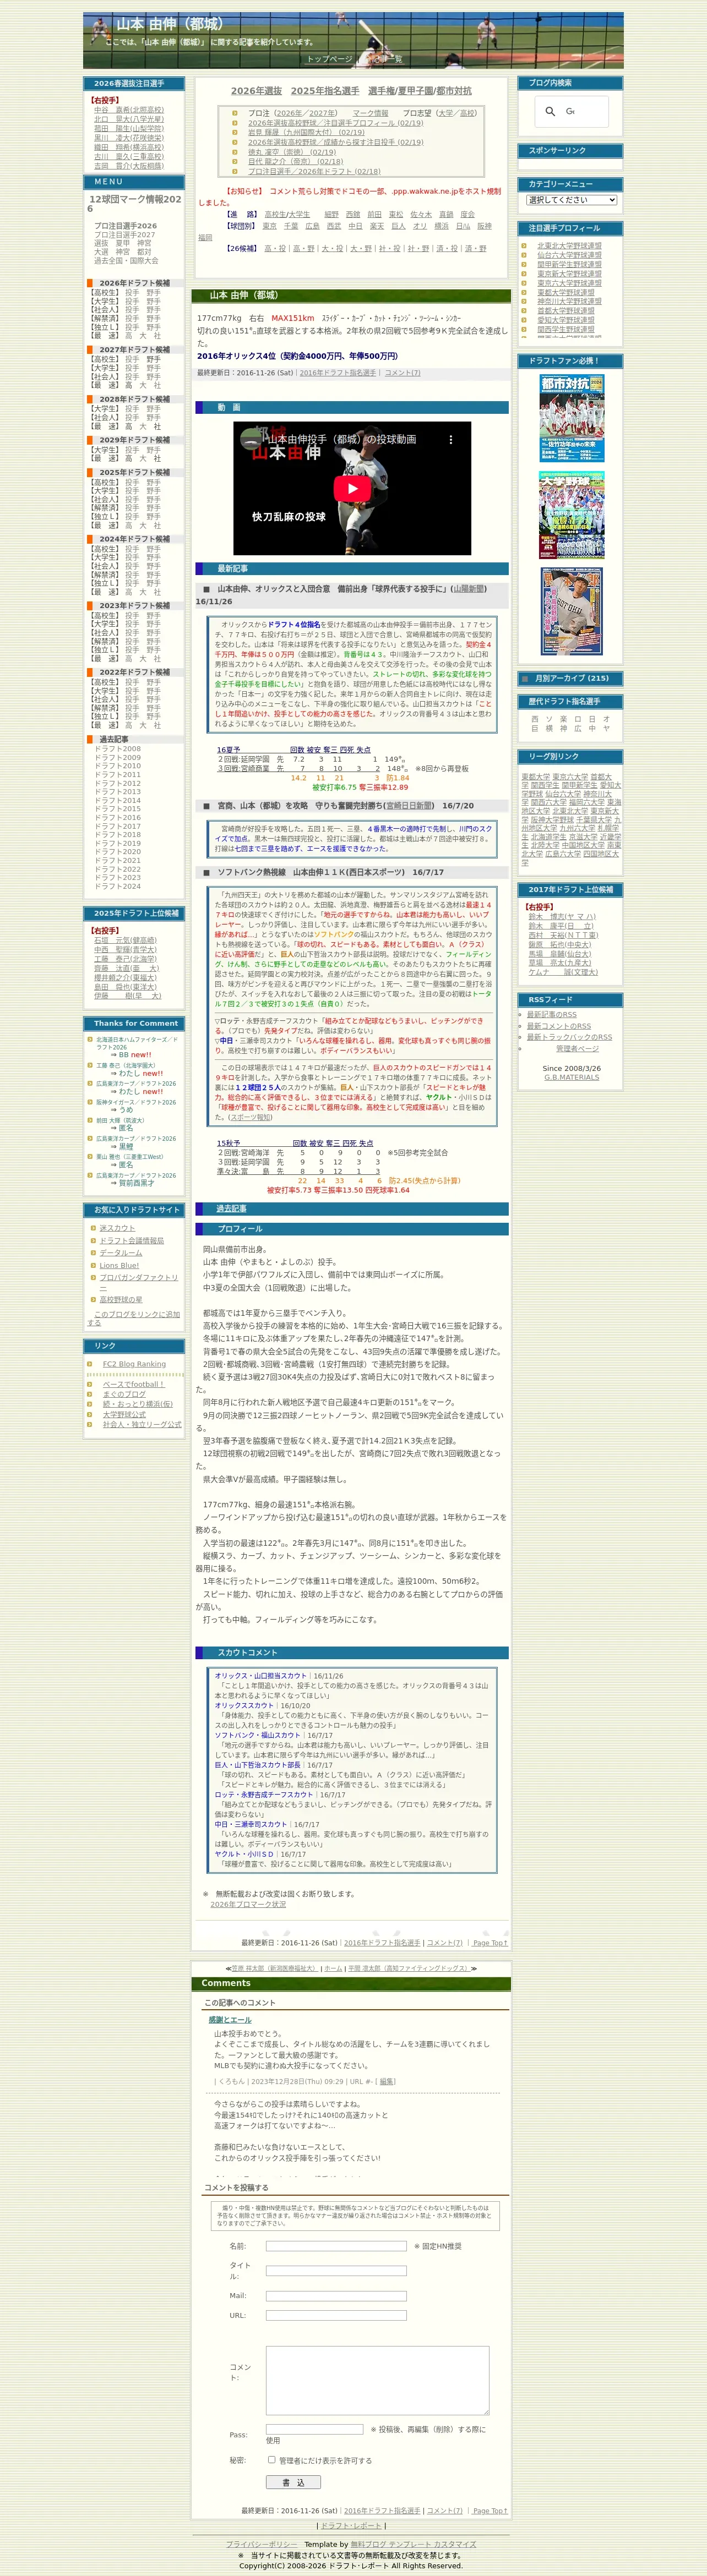Open the 北東北大学野球連盟 profile link
The image size is (707, 2576).
click(569, 246)
